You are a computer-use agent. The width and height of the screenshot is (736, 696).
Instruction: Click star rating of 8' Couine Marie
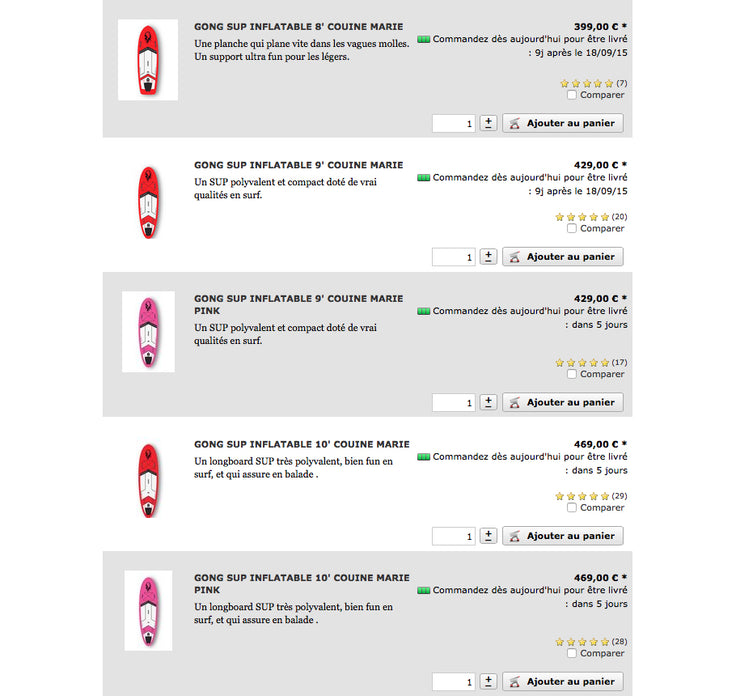tap(586, 83)
